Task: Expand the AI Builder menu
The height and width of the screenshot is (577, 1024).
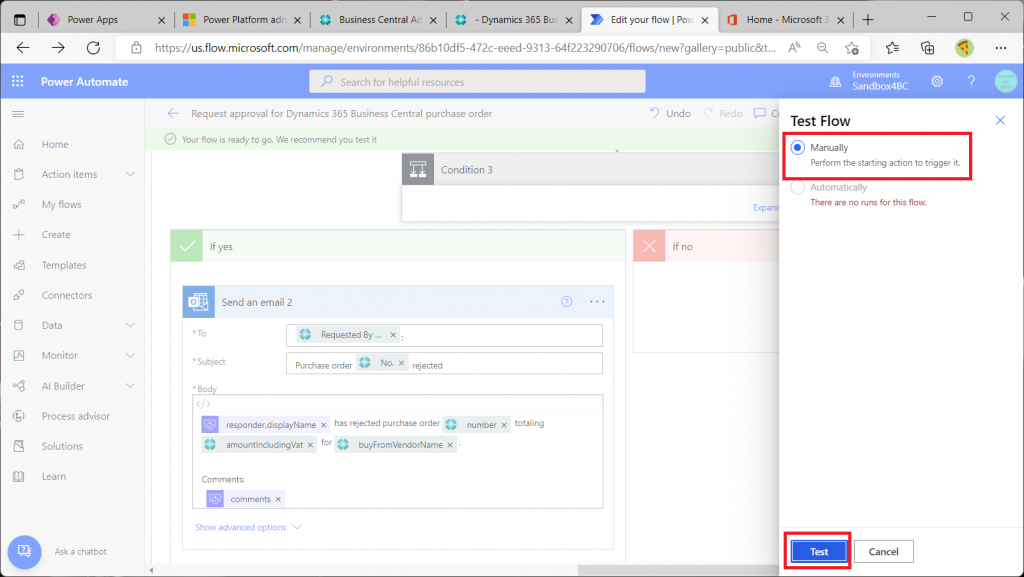Action: point(130,386)
